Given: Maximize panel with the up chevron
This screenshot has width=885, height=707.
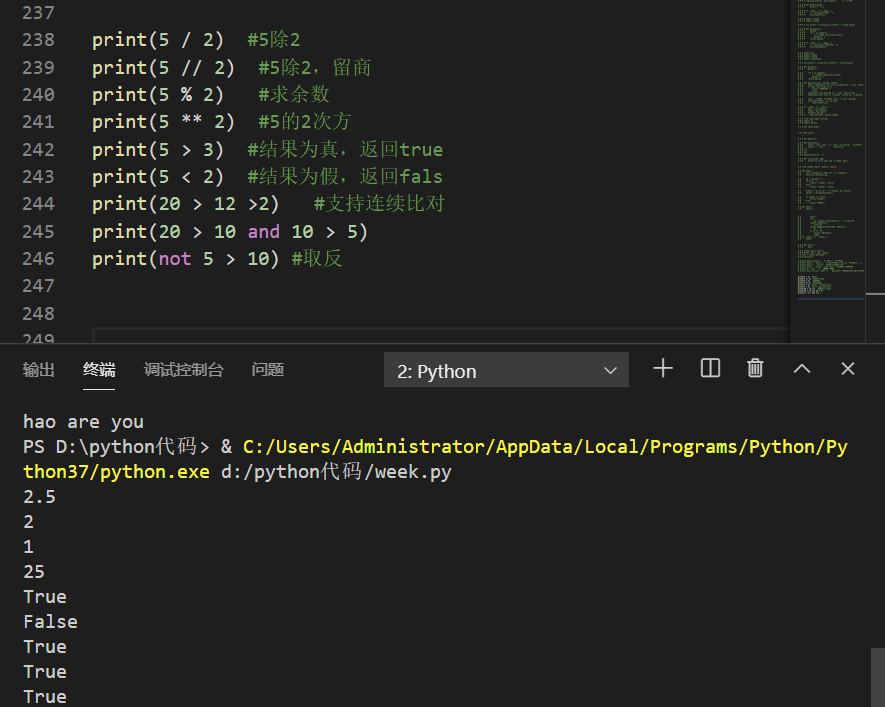Looking at the screenshot, I should [x=802, y=369].
